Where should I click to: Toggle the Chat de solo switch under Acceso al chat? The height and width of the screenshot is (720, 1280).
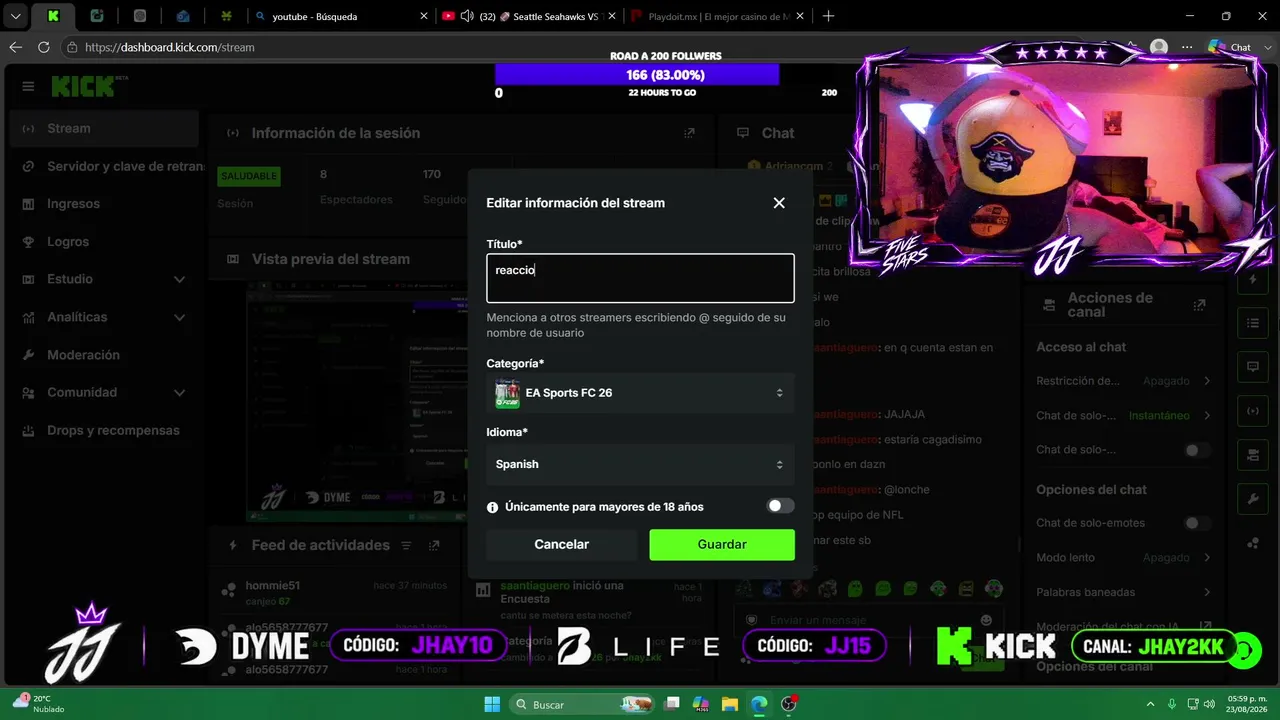point(1195,450)
